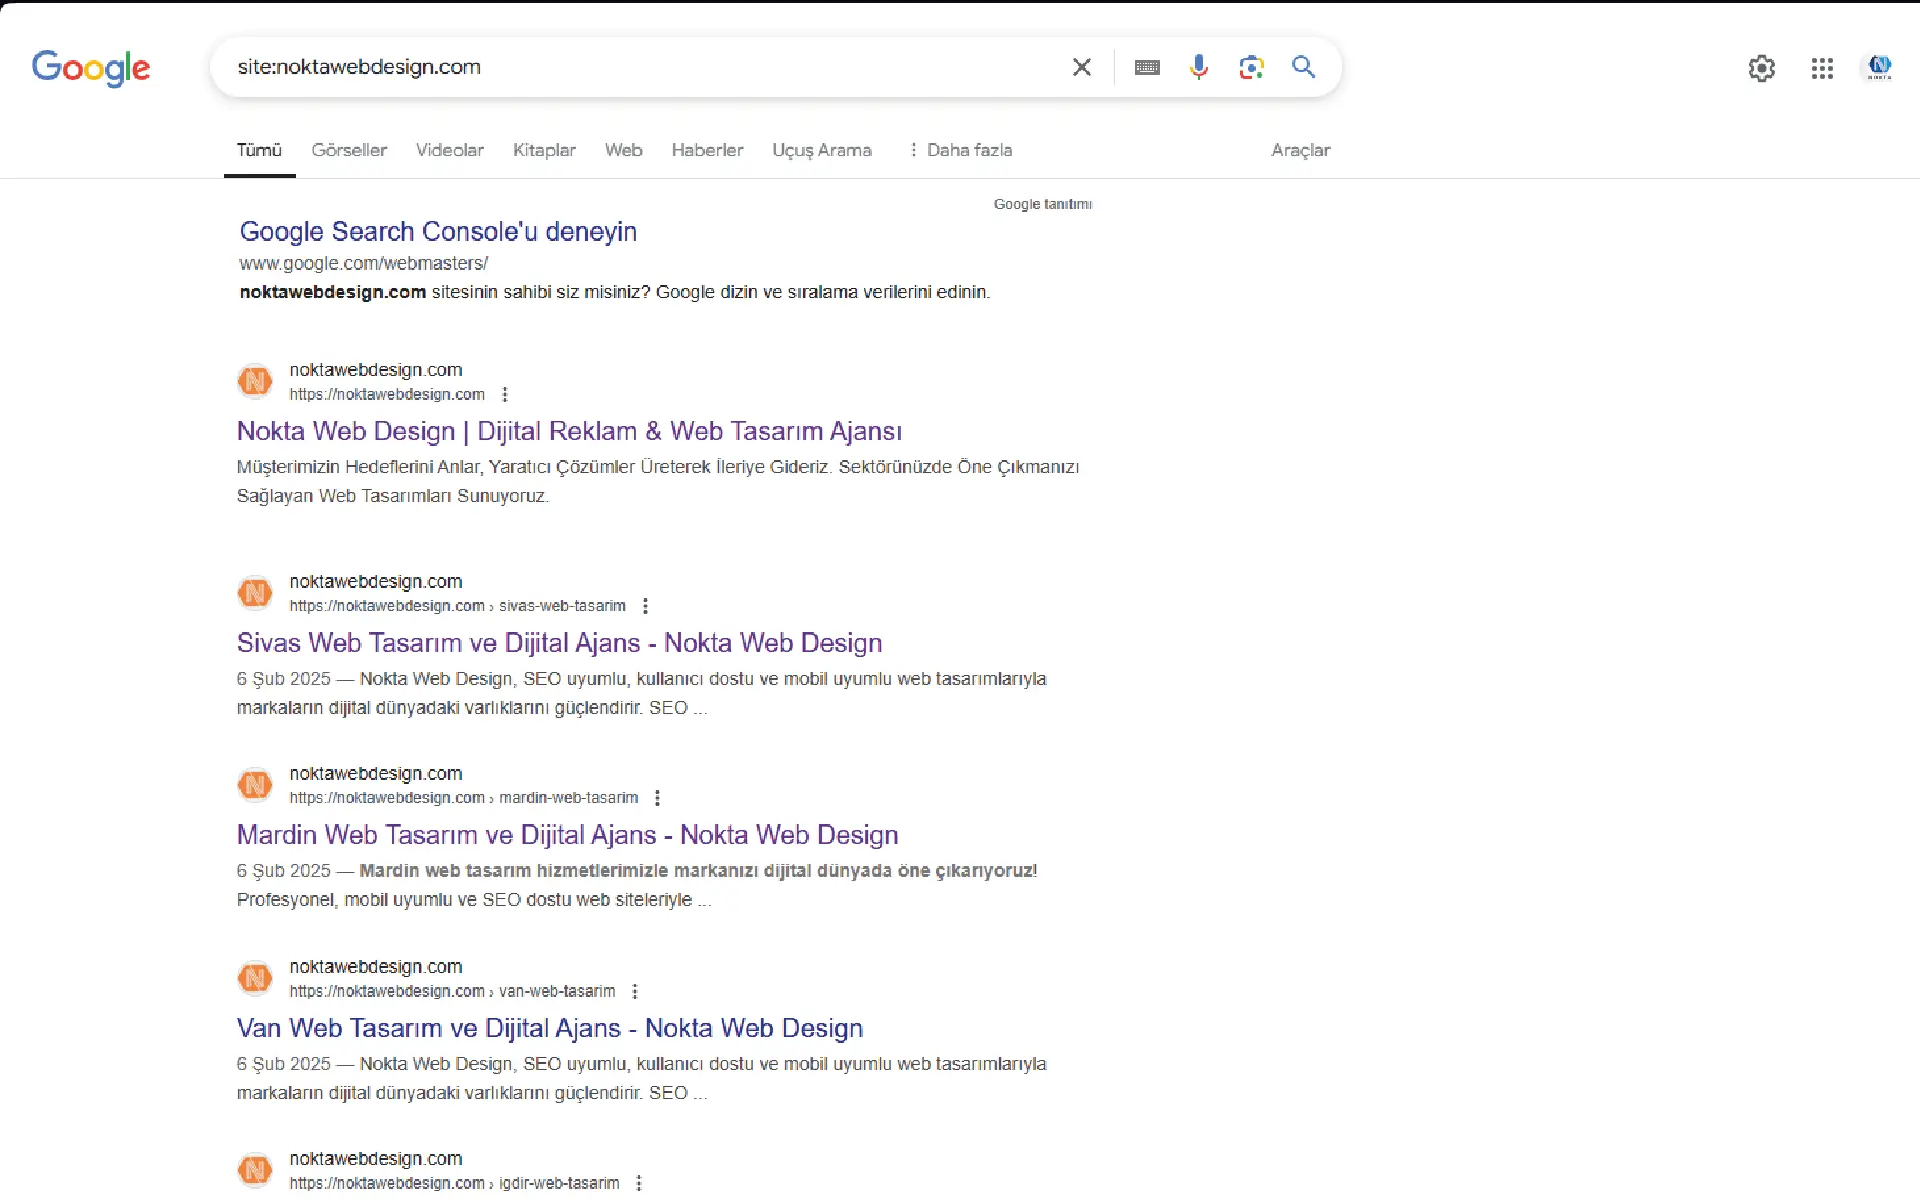Open the Google Search Console'u deneyin link
Image resolution: width=1920 pixels, height=1200 pixels.
(437, 231)
